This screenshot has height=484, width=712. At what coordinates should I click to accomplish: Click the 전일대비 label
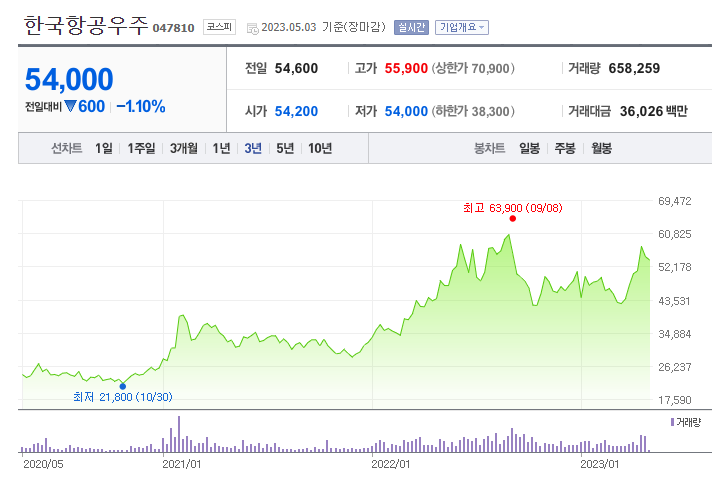coord(43,107)
